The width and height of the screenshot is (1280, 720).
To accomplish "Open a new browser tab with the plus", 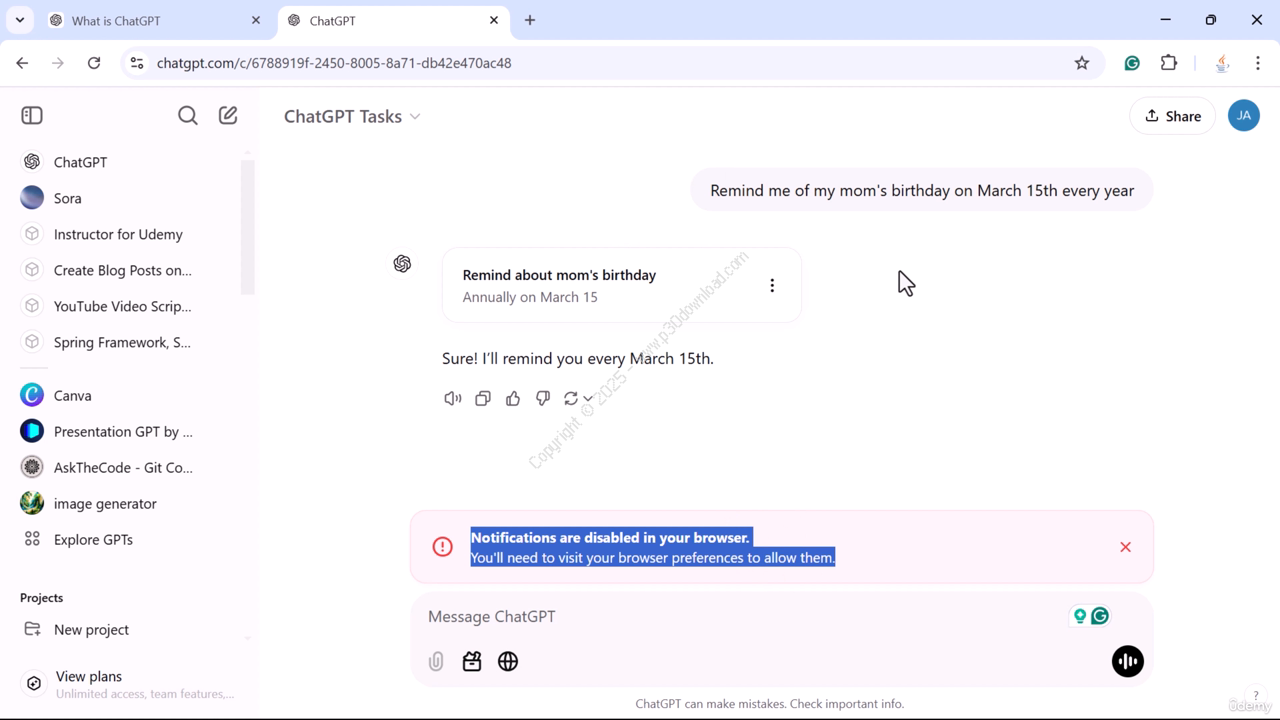I will click(x=530, y=20).
